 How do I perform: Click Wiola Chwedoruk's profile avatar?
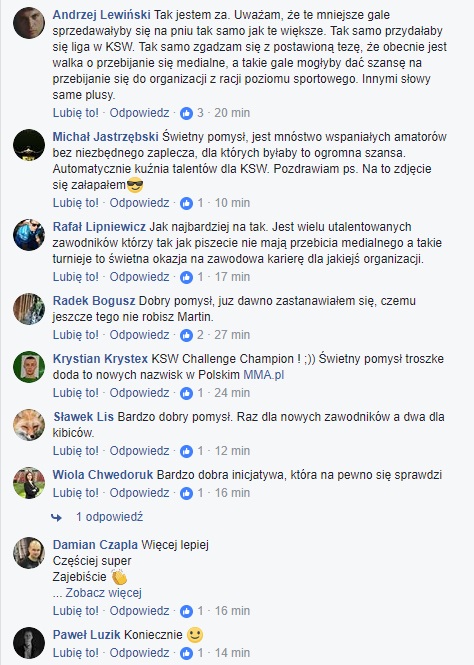29,483
